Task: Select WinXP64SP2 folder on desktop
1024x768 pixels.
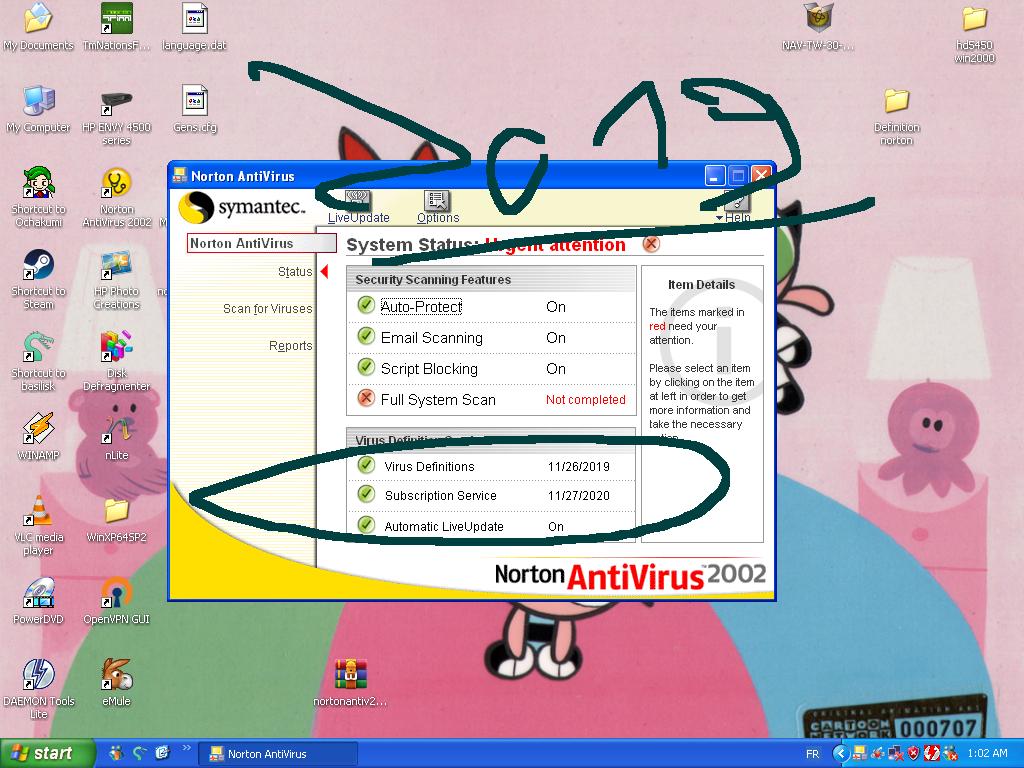Action: point(116,519)
